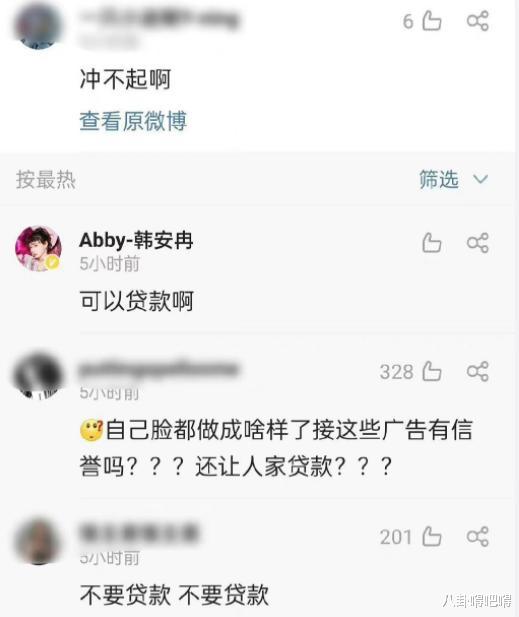Viewport: 519px width, 617px height.
Task: Open Abby-韩安冉's profile name
Action: [136, 240]
